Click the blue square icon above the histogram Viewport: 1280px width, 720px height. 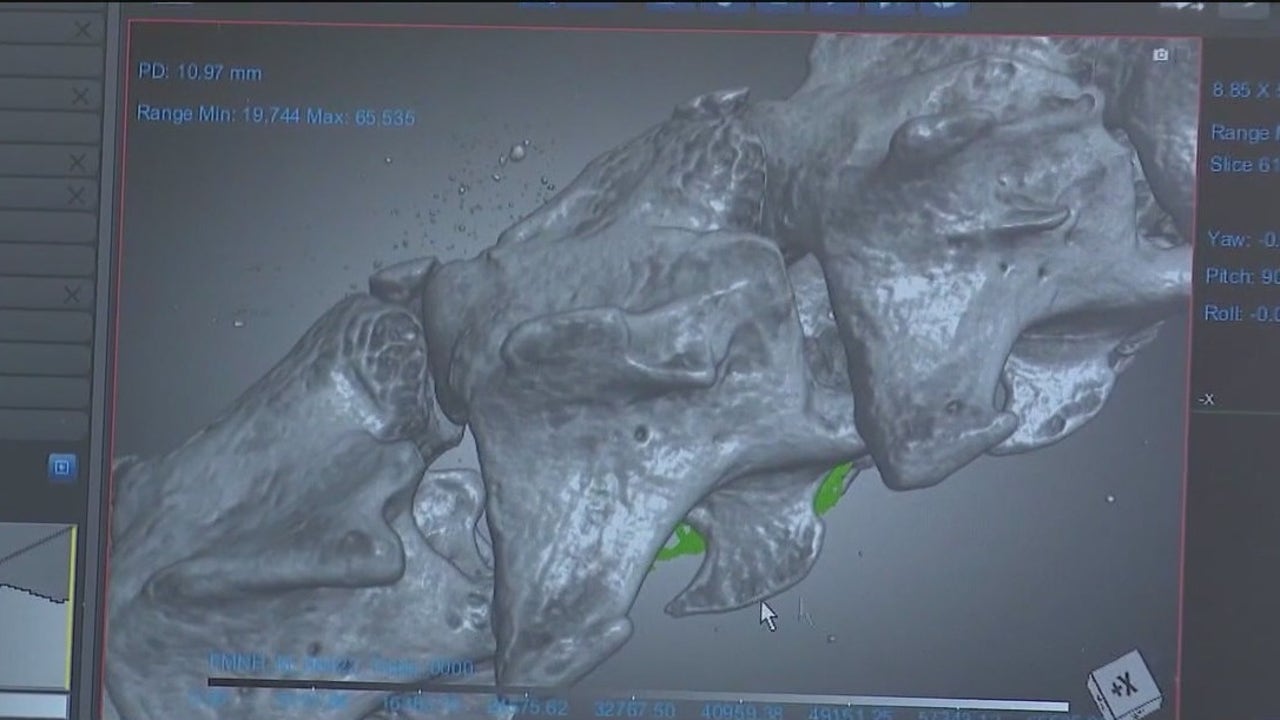tap(62, 467)
